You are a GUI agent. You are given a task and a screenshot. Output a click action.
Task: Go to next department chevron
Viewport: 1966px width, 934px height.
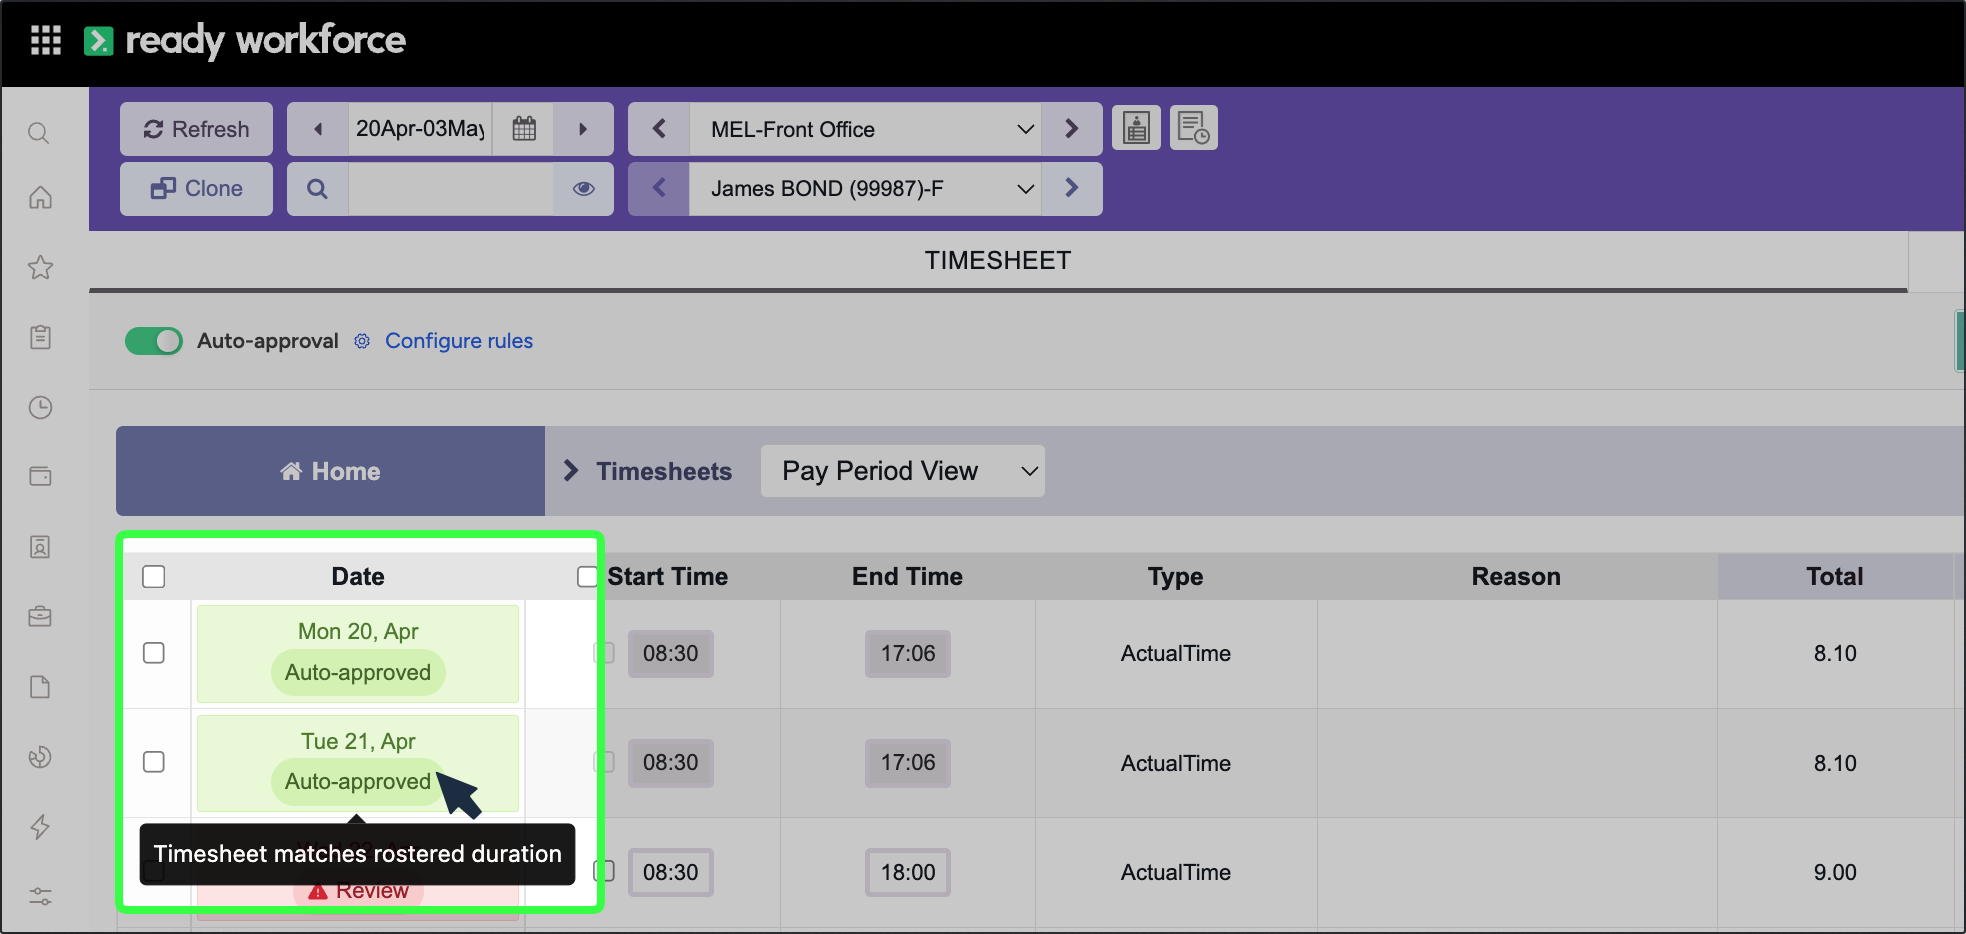1071,129
